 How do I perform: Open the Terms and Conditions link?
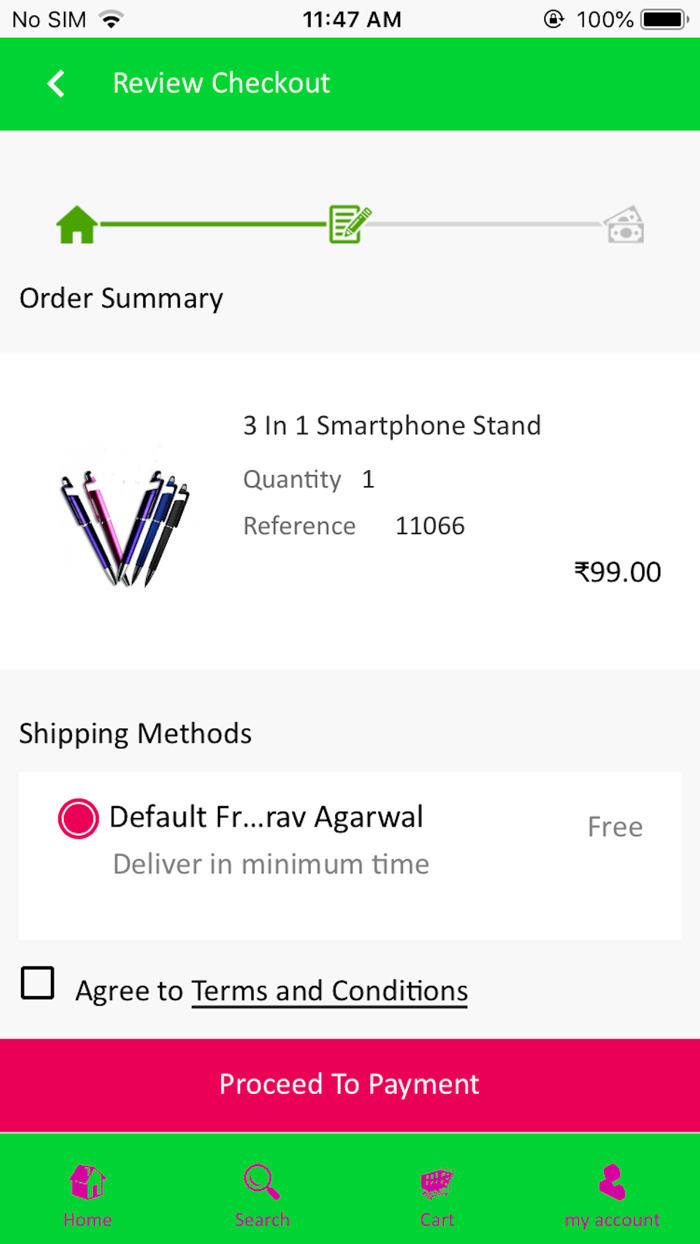tap(328, 991)
